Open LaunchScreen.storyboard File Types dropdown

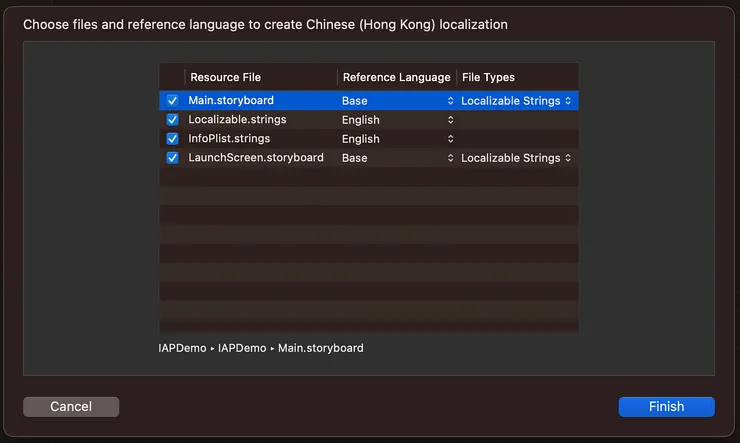516,158
